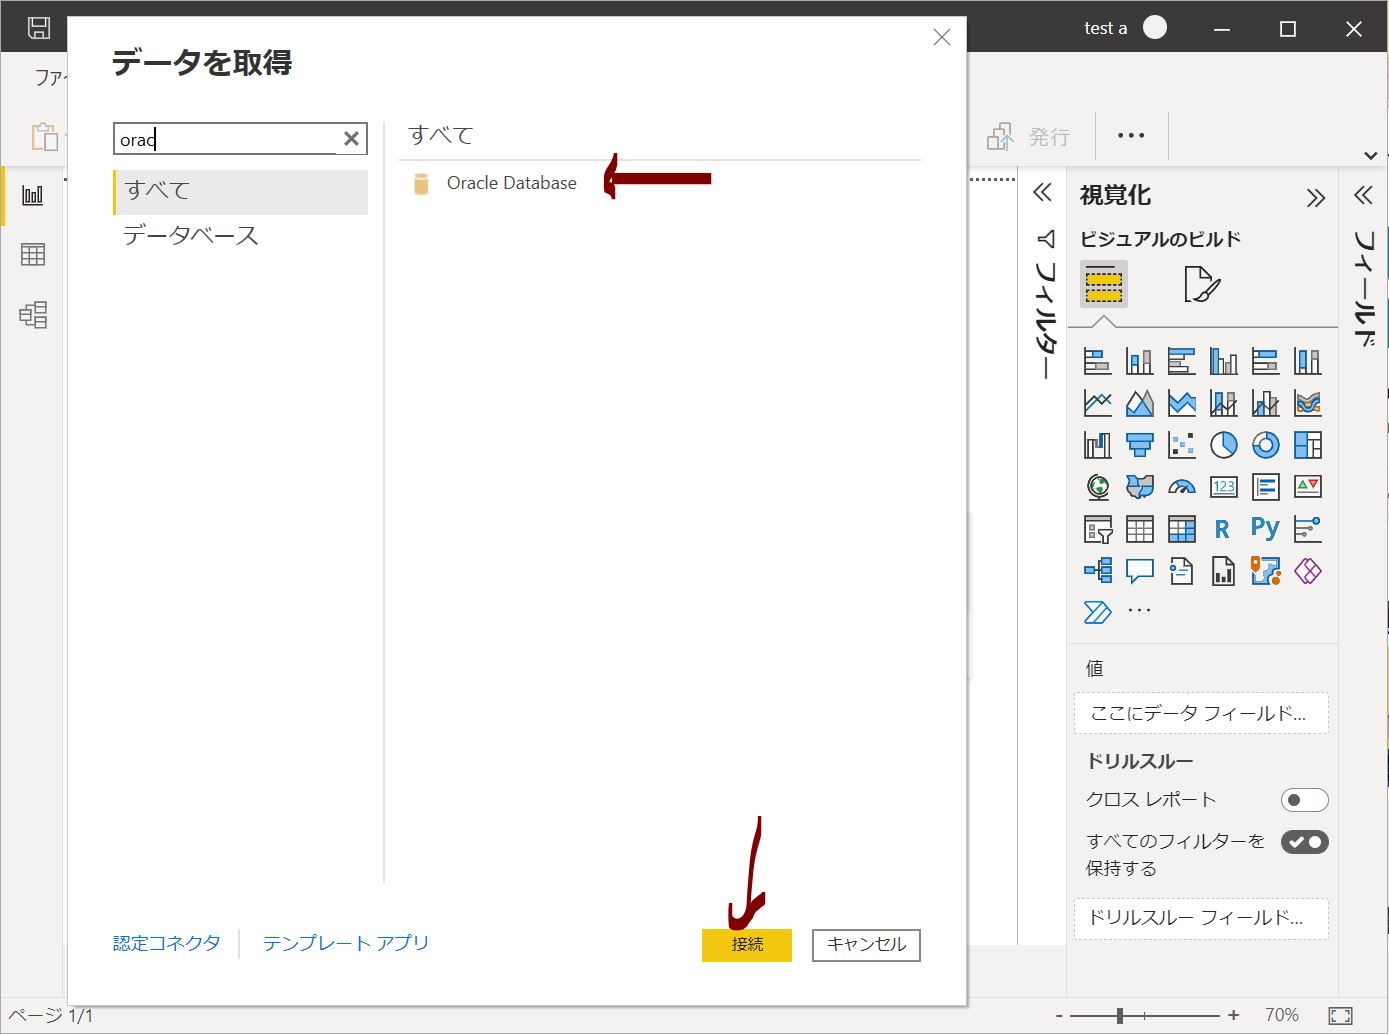Open the 認定コネクタ link
1389x1034 pixels.
point(166,943)
